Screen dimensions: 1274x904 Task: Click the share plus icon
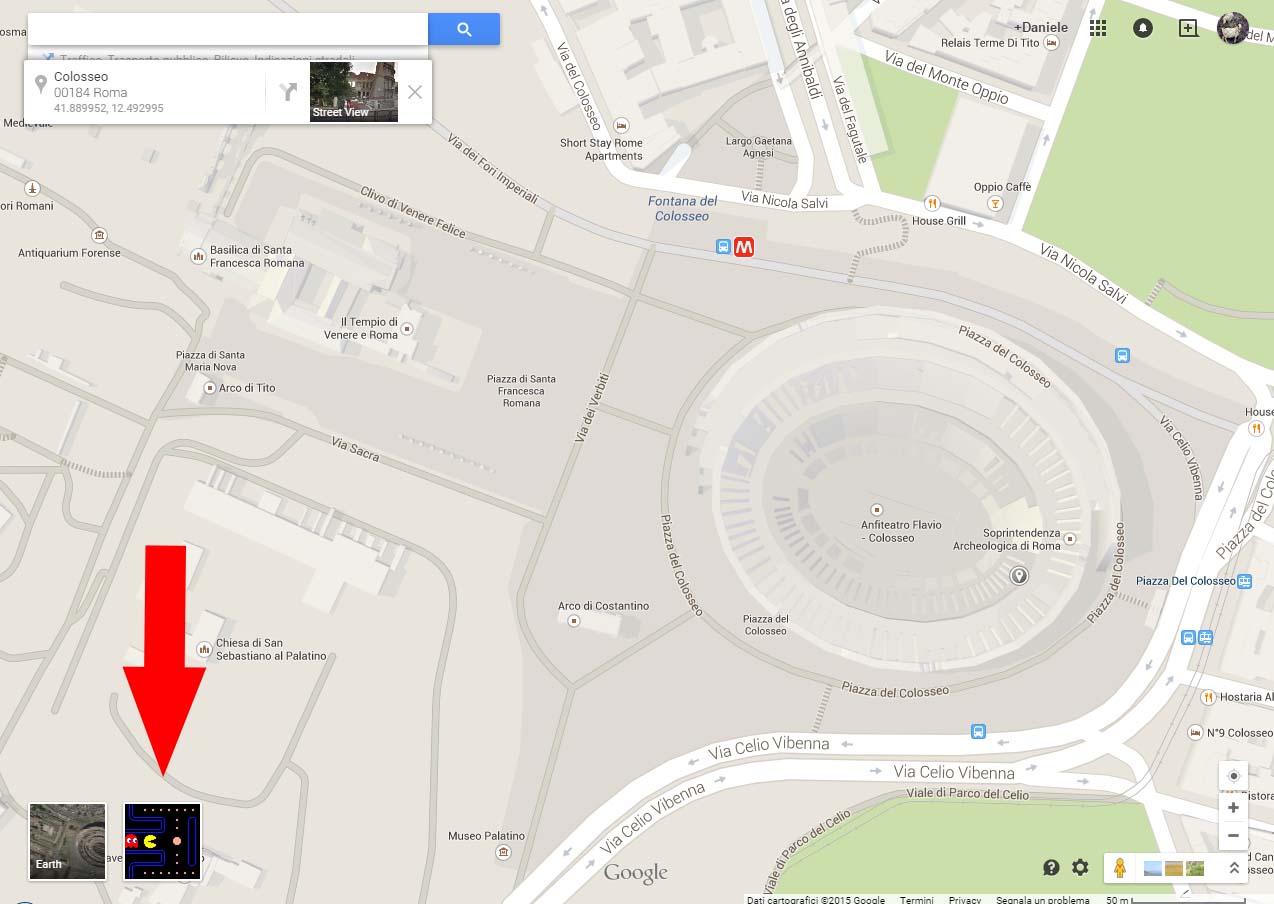[1188, 28]
